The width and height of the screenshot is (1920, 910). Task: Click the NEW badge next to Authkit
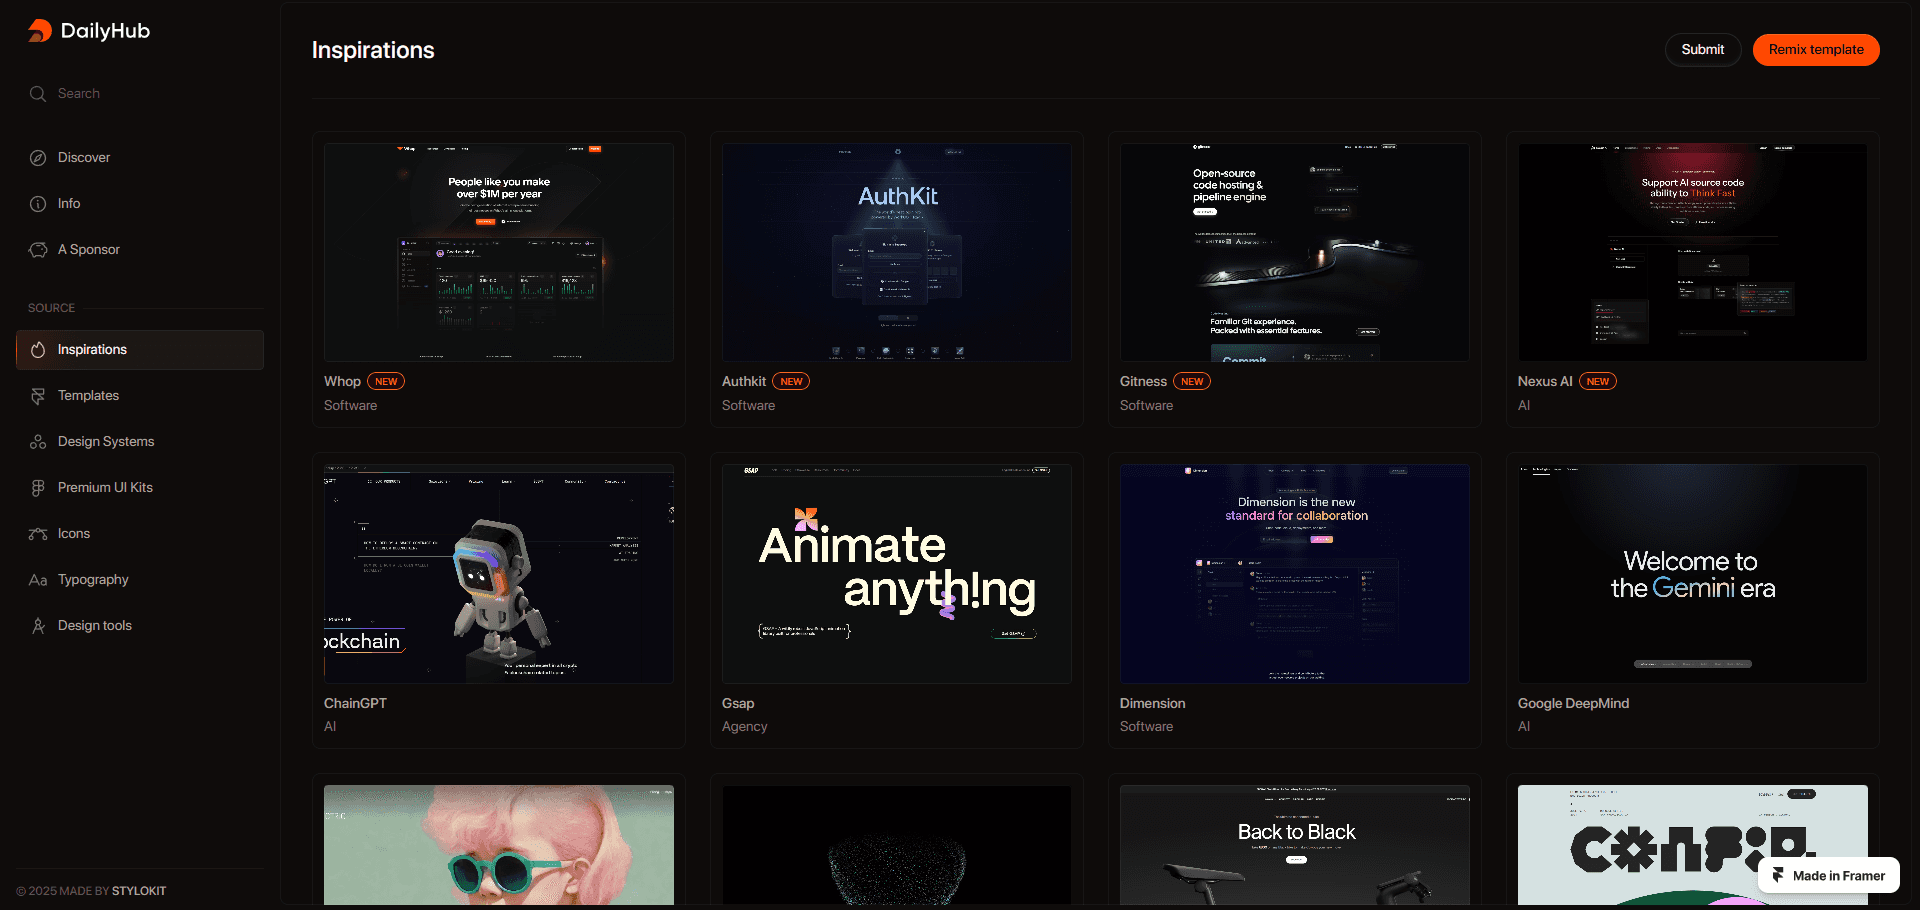[791, 382]
